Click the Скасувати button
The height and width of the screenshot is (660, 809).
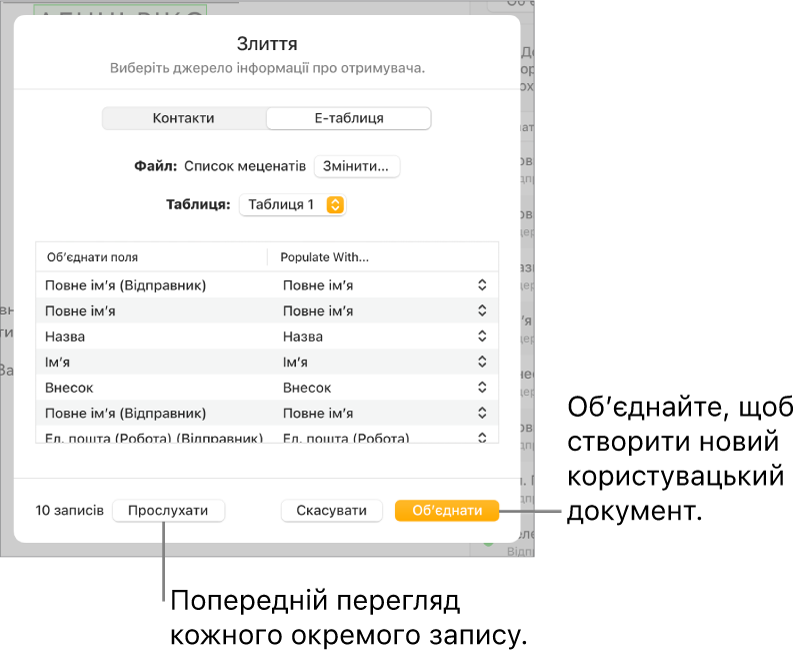tap(332, 511)
